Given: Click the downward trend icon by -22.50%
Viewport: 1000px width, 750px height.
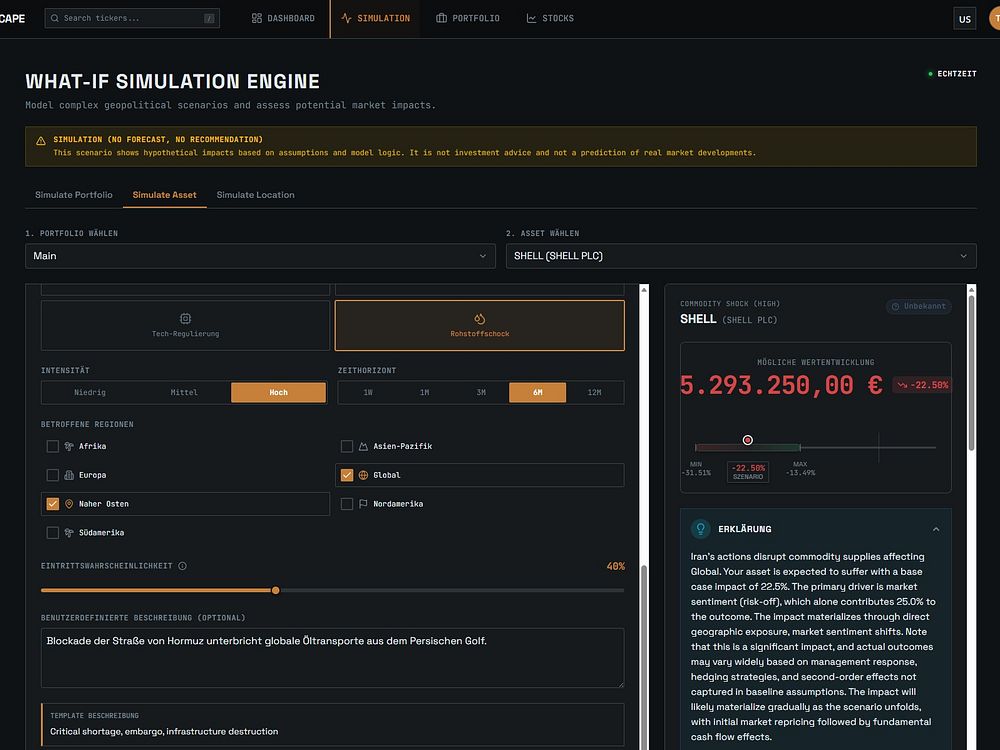Looking at the screenshot, I should coord(902,385).
